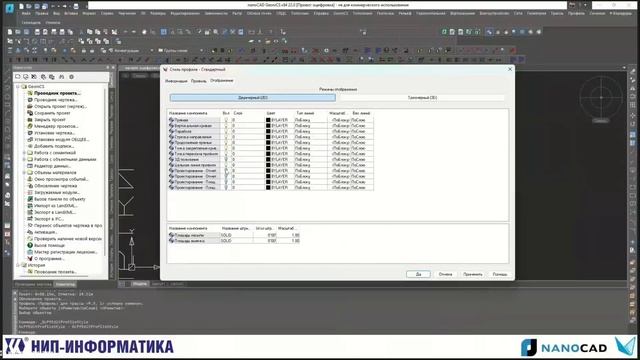Select Двухмерный (2D) display mode
This screenshot has width=640, height=360.
click(x=253, y=98)
